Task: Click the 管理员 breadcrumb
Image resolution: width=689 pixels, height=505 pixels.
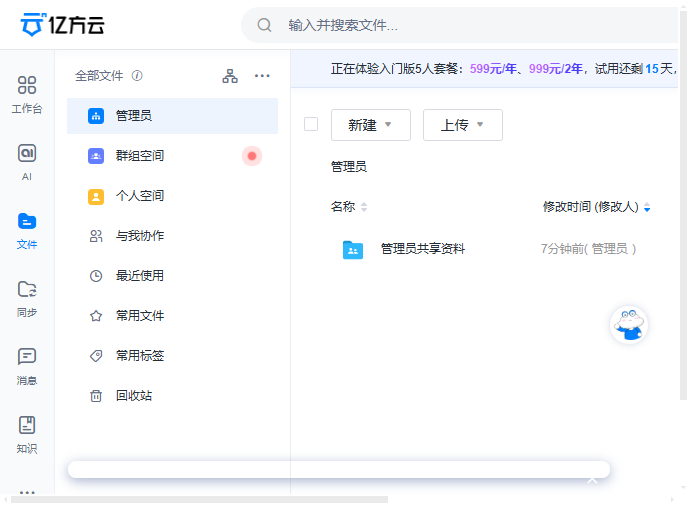Action: 349,167
